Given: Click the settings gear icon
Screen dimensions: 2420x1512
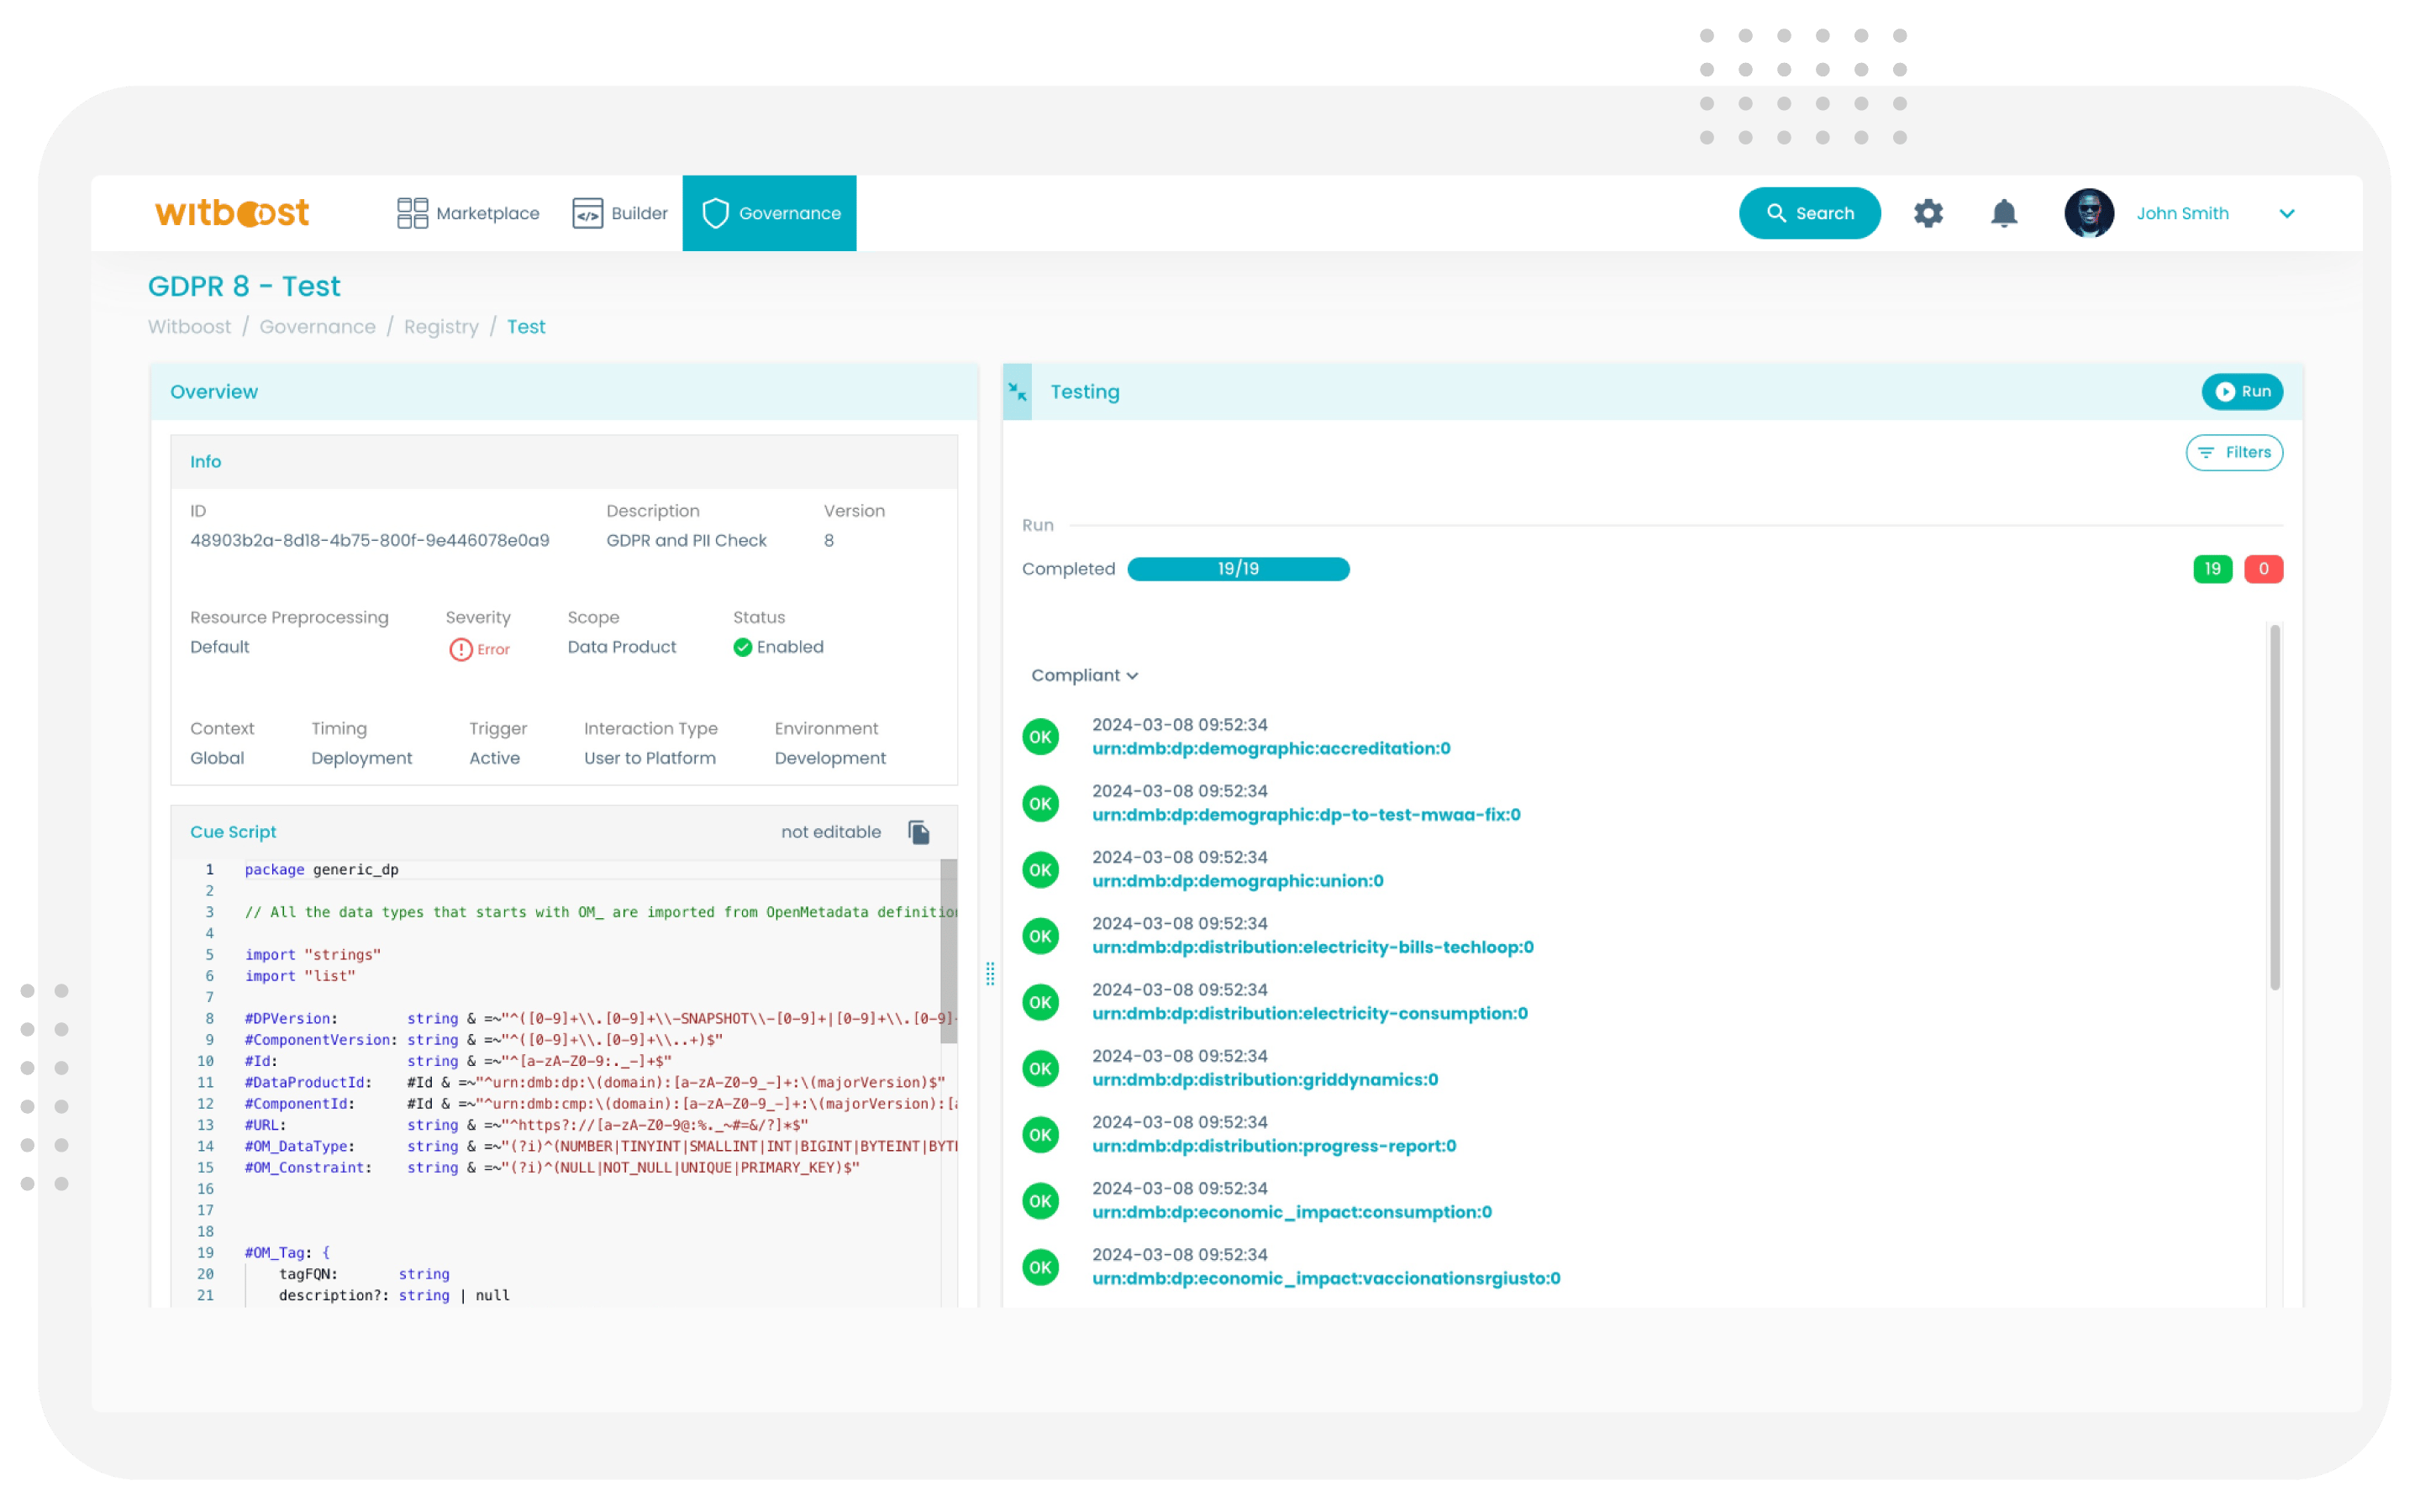Looking at the screenshot, I should click(x=1928, y=213).
